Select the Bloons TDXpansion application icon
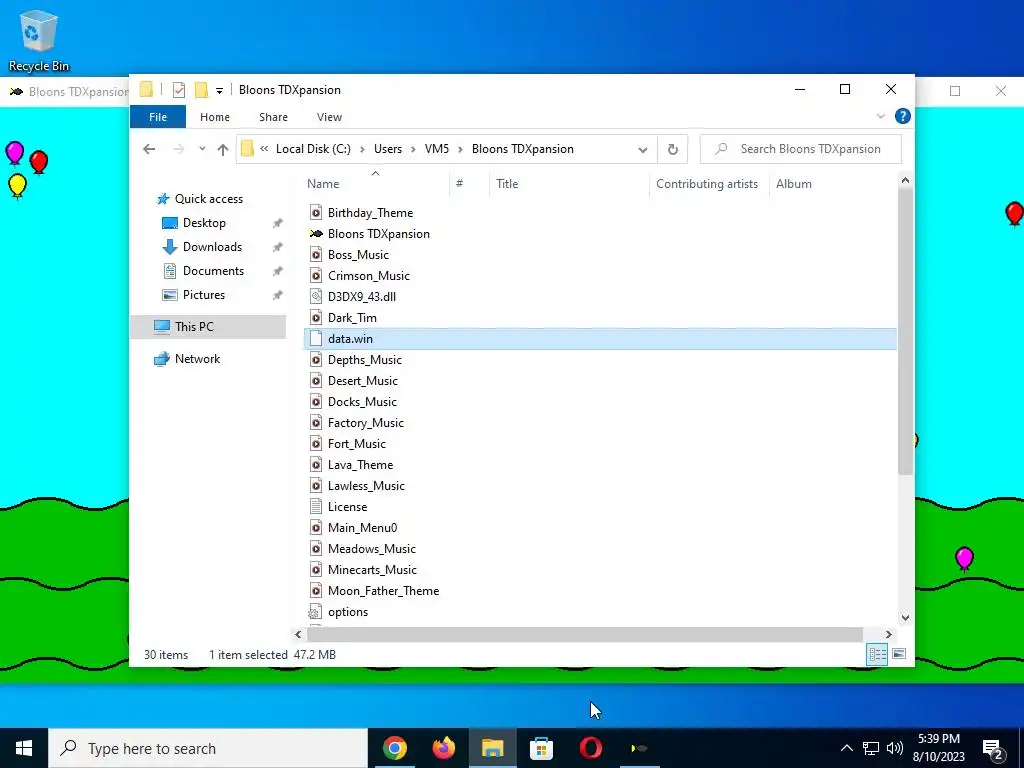Screen dimensions: 1024x768 (x=316, y=234)
